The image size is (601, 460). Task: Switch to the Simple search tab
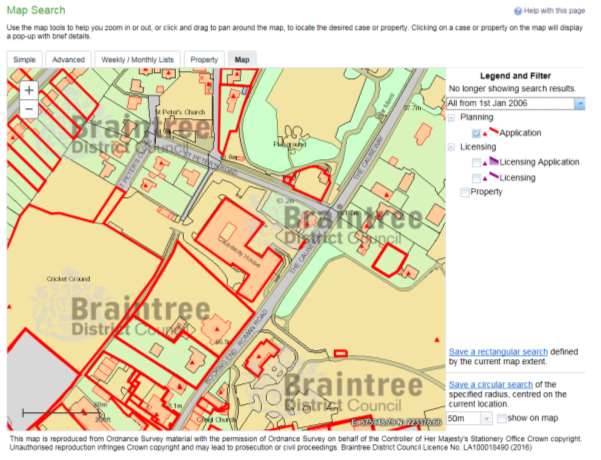coord(25,59)
